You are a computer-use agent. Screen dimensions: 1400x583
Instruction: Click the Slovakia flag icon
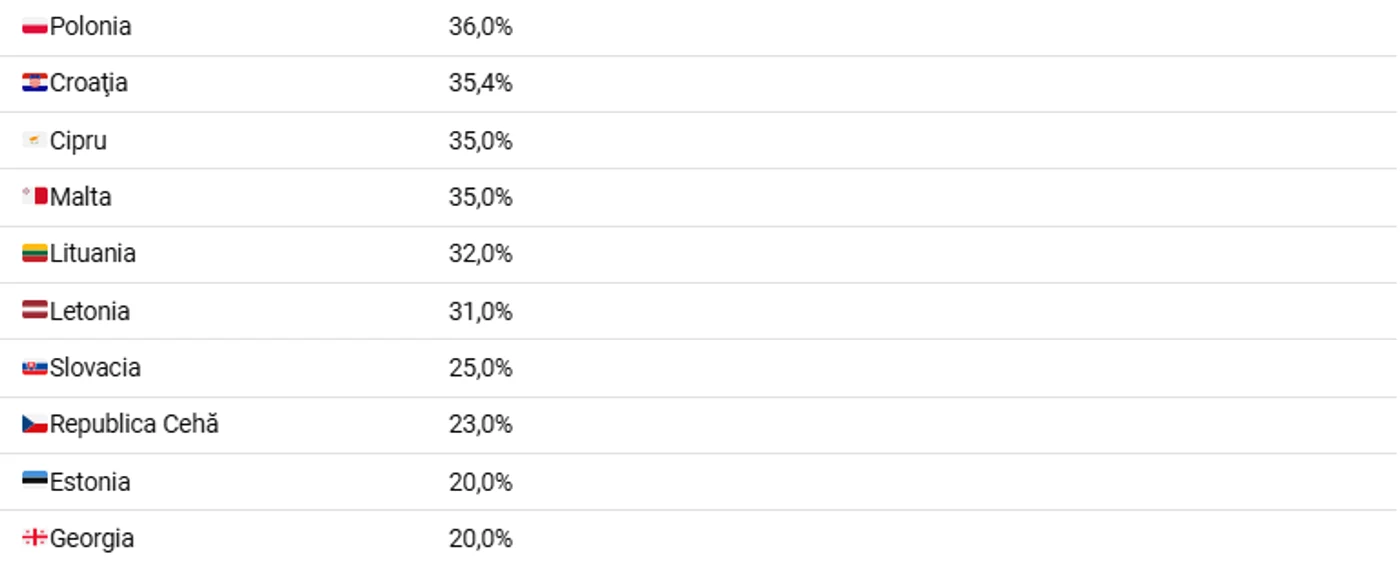pyautogui.click(x=35, y=368)
